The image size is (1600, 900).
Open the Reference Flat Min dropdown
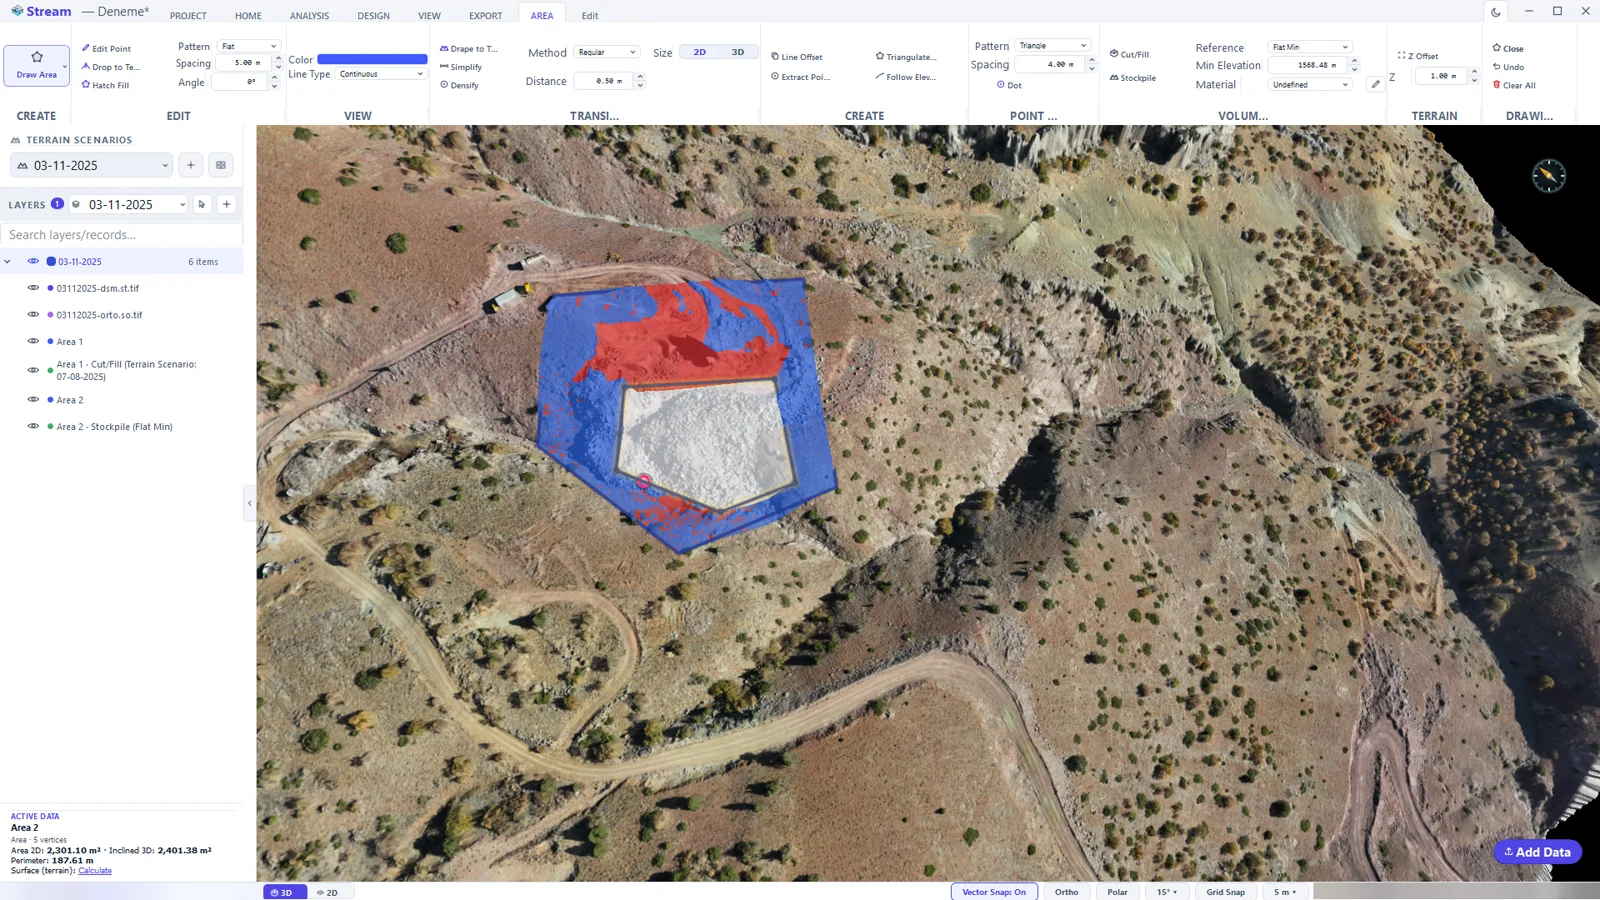coord(1310,47)
